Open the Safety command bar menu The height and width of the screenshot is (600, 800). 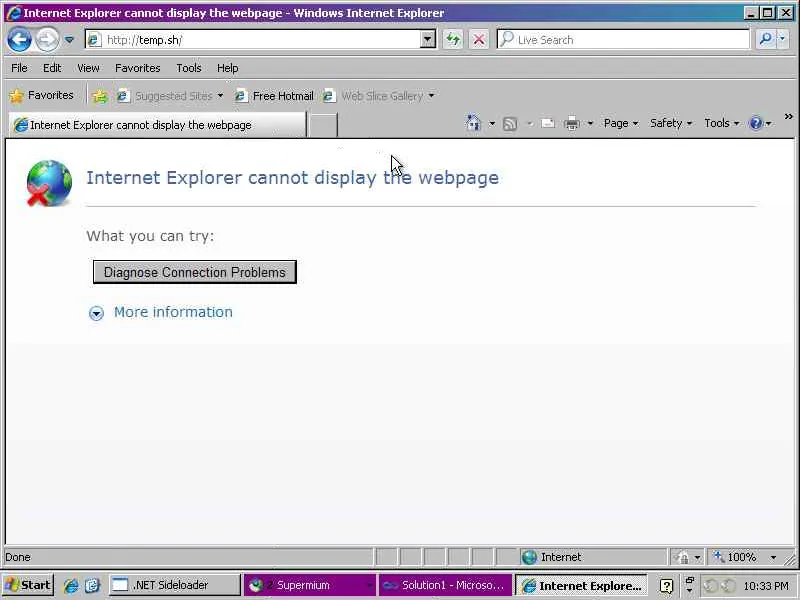coord(671,123)
